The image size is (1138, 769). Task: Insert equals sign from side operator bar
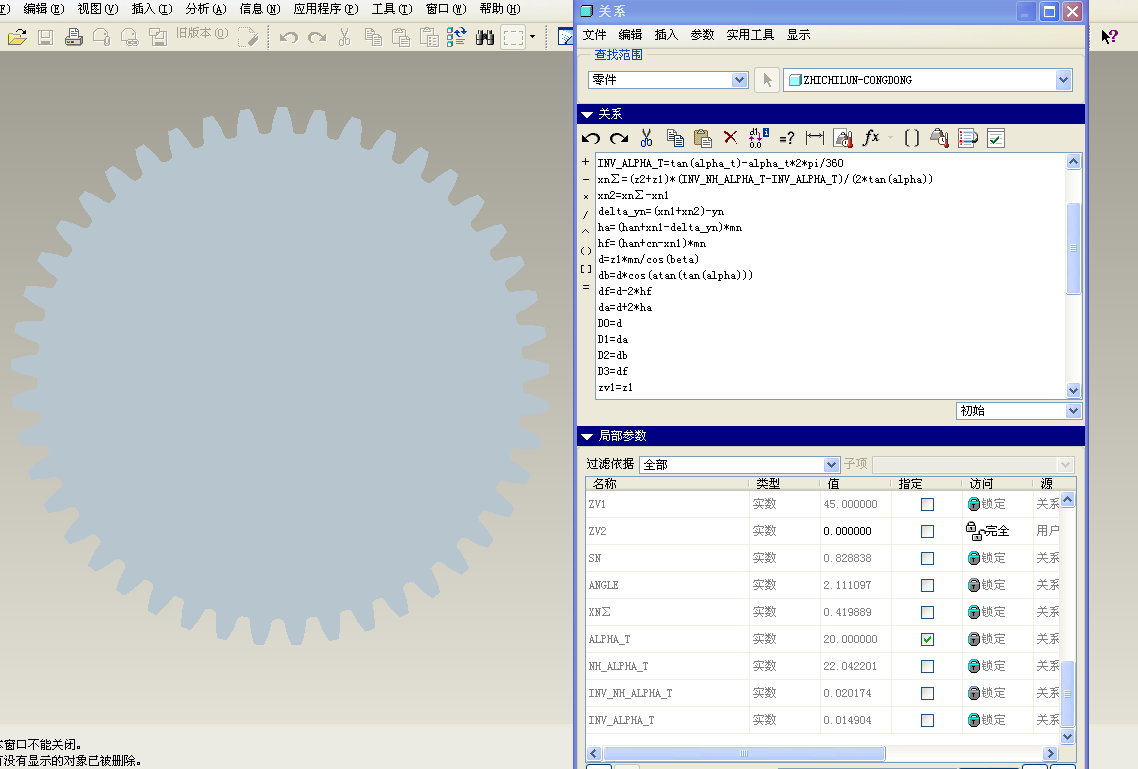(586, 287)
